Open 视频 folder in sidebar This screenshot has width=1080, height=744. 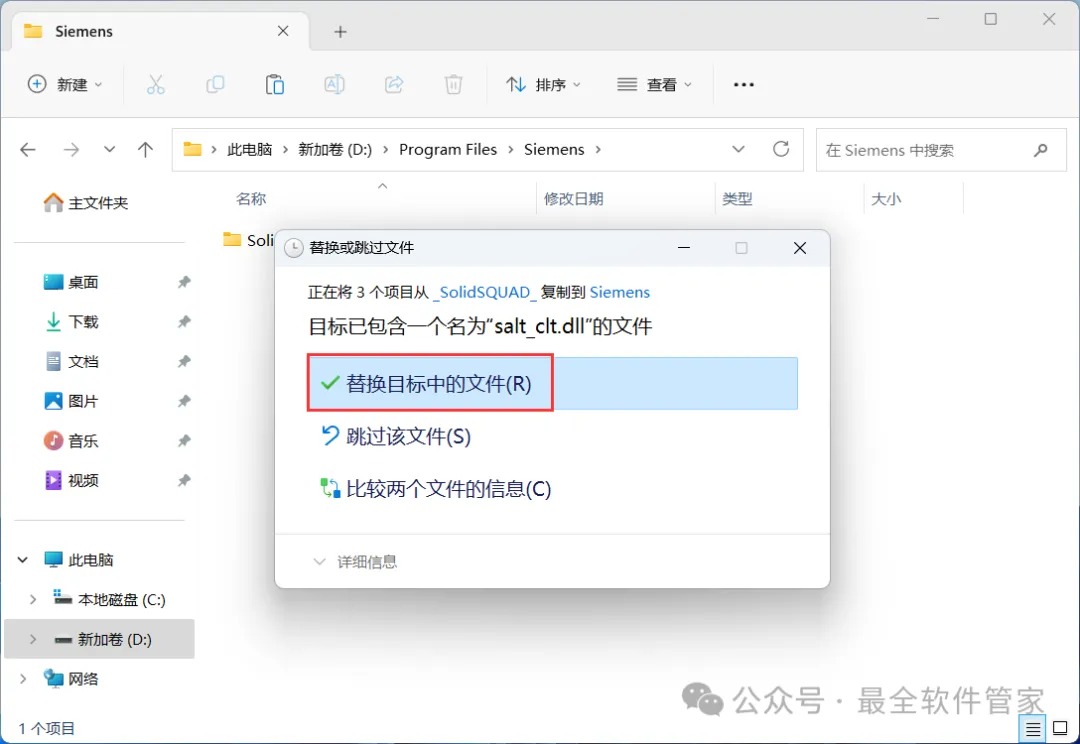tap(71, 480)
